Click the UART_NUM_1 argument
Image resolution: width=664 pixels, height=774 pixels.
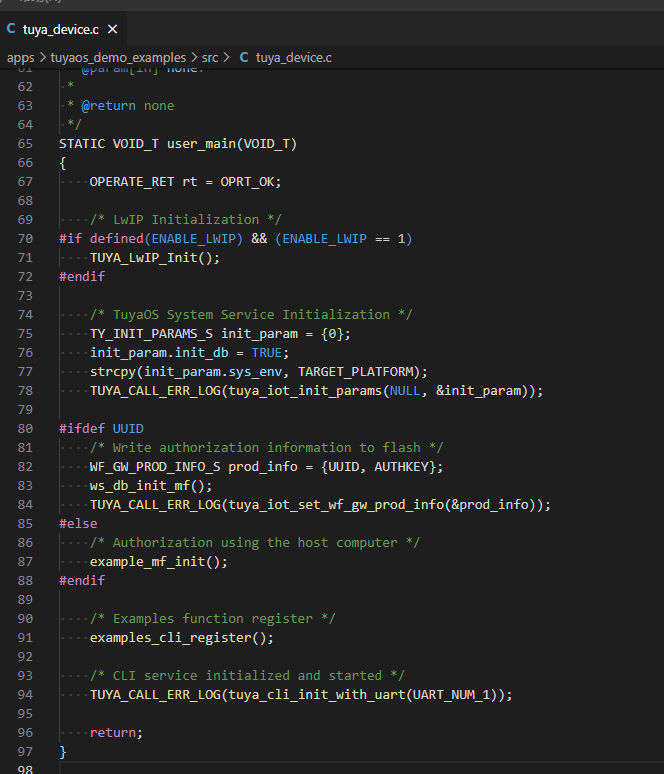click(x=451, y=695)
